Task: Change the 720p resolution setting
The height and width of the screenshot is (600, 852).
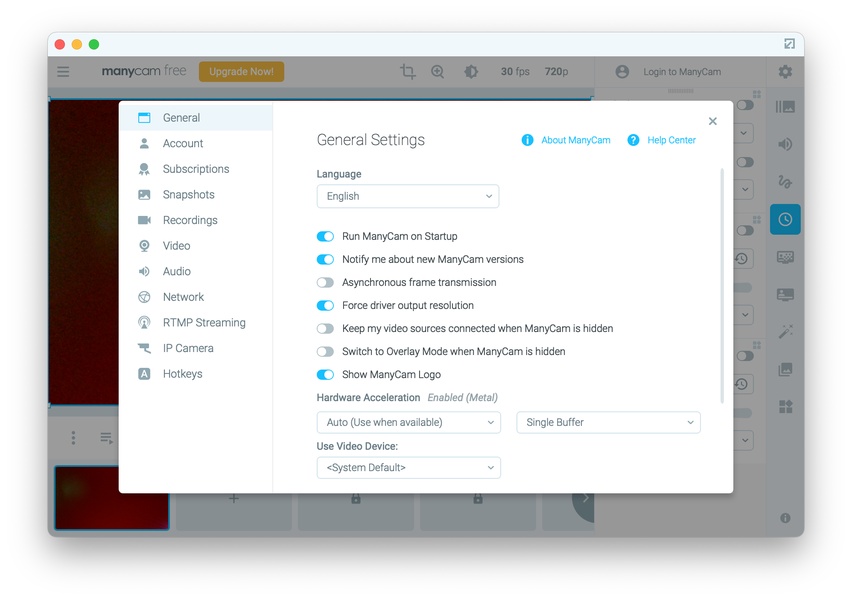Action: click(x=556, y=72)
